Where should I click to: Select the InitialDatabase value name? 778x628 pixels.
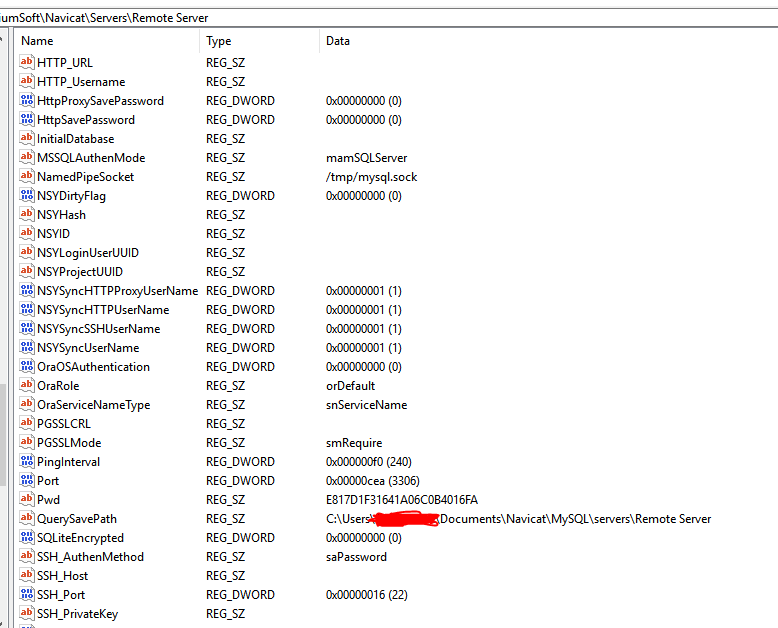pyautogui.click(x=75, y=139)
